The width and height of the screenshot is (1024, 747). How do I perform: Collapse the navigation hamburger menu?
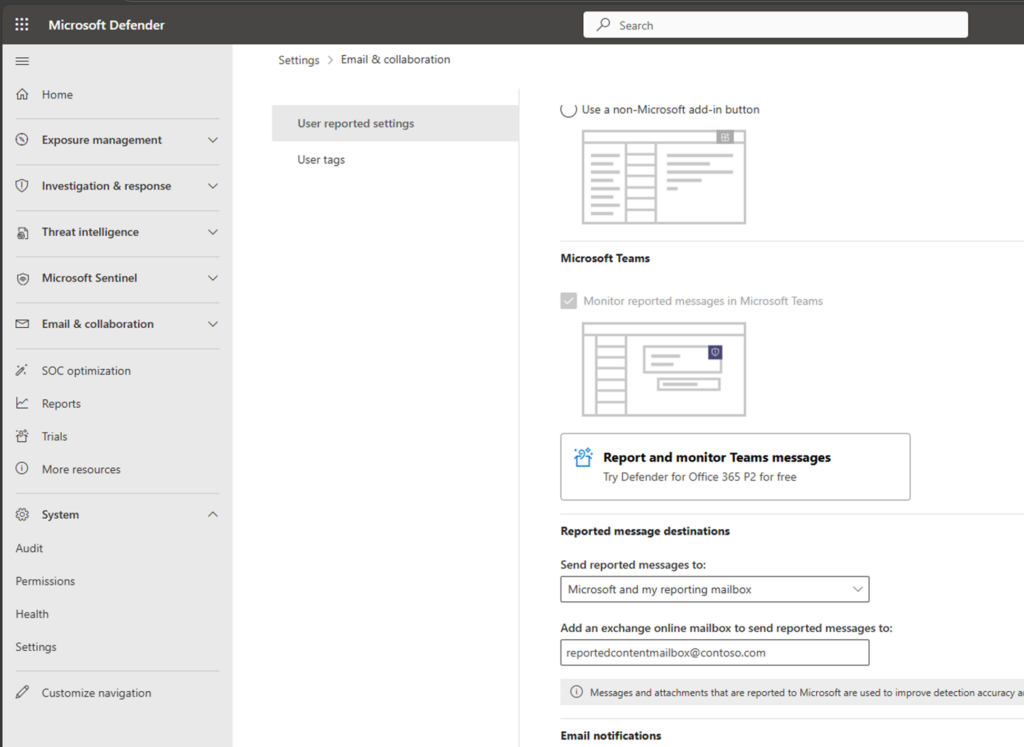tap(22, 61)
